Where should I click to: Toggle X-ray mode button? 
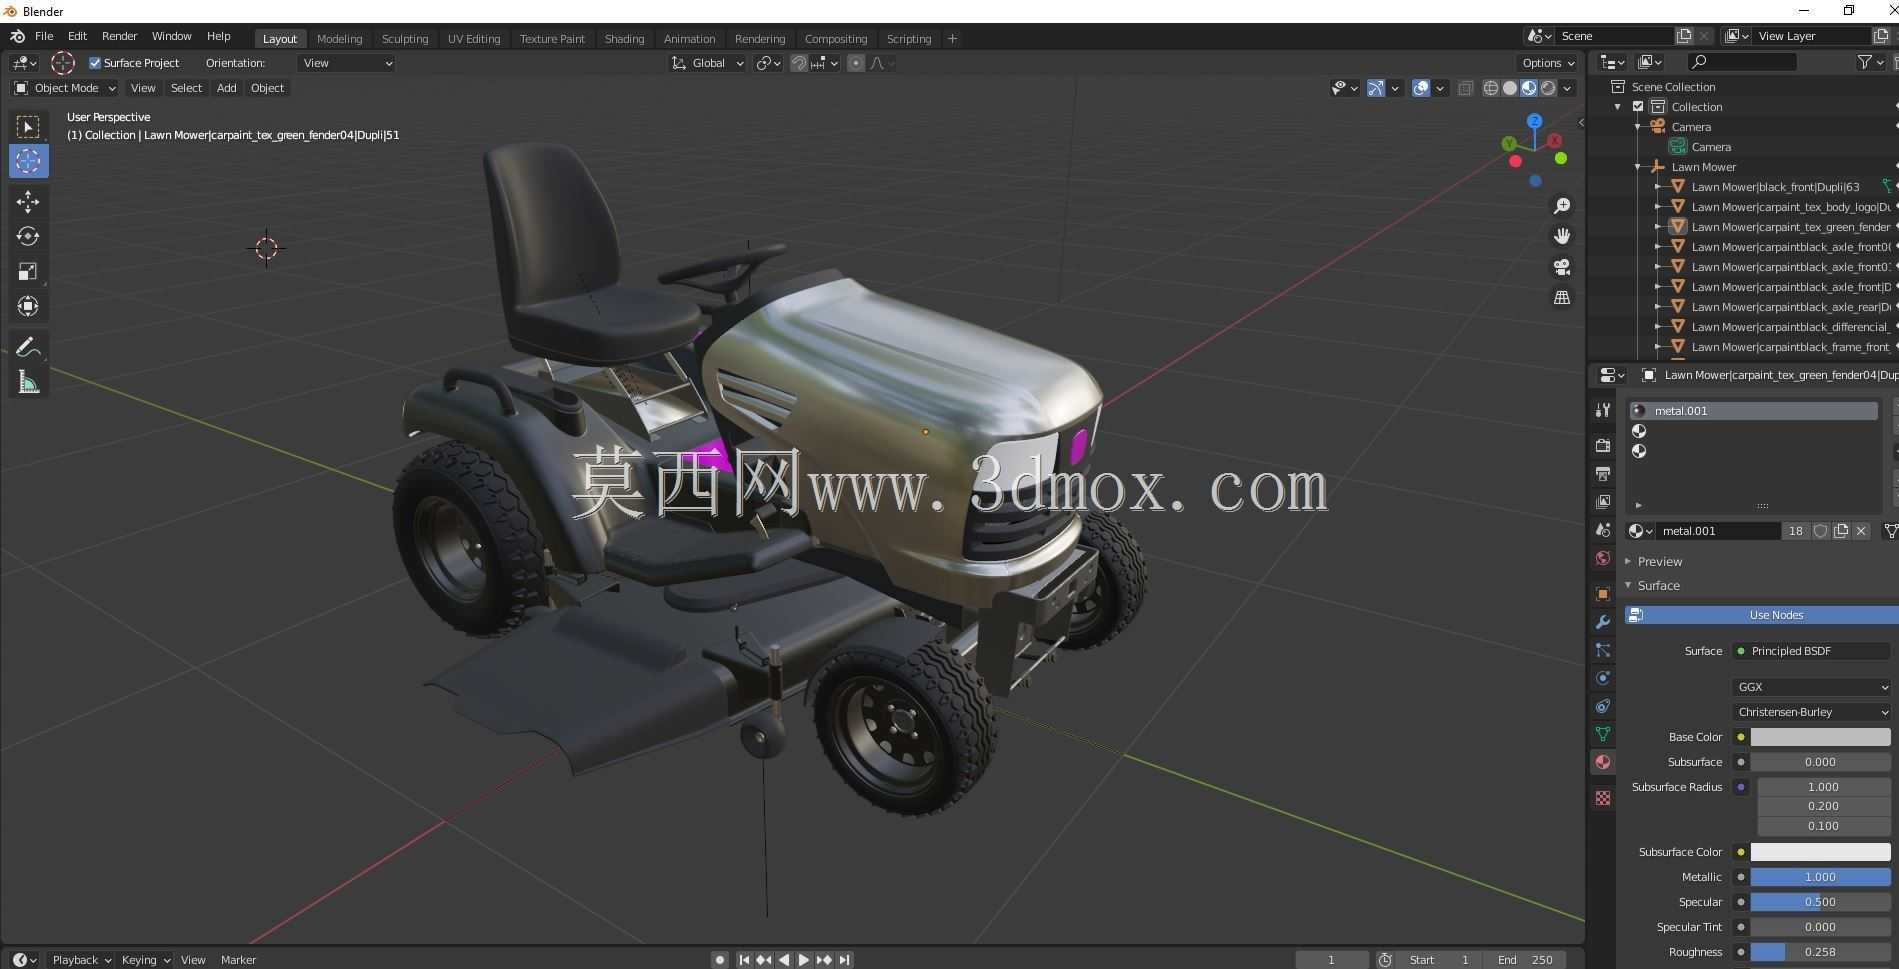(x=1466, y=88)
